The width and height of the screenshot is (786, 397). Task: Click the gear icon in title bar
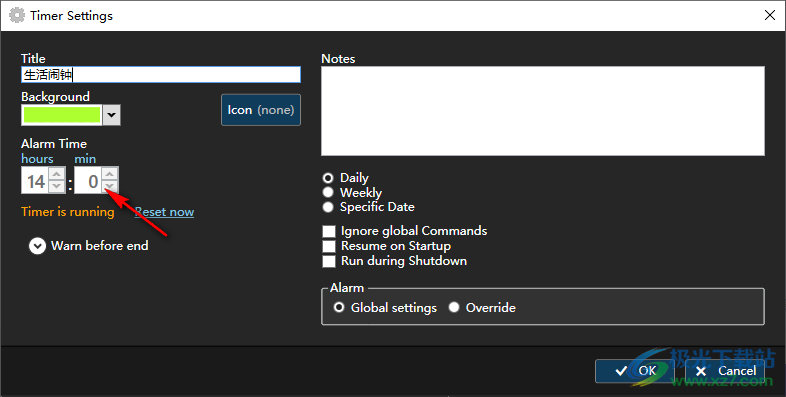coord(17,16)
